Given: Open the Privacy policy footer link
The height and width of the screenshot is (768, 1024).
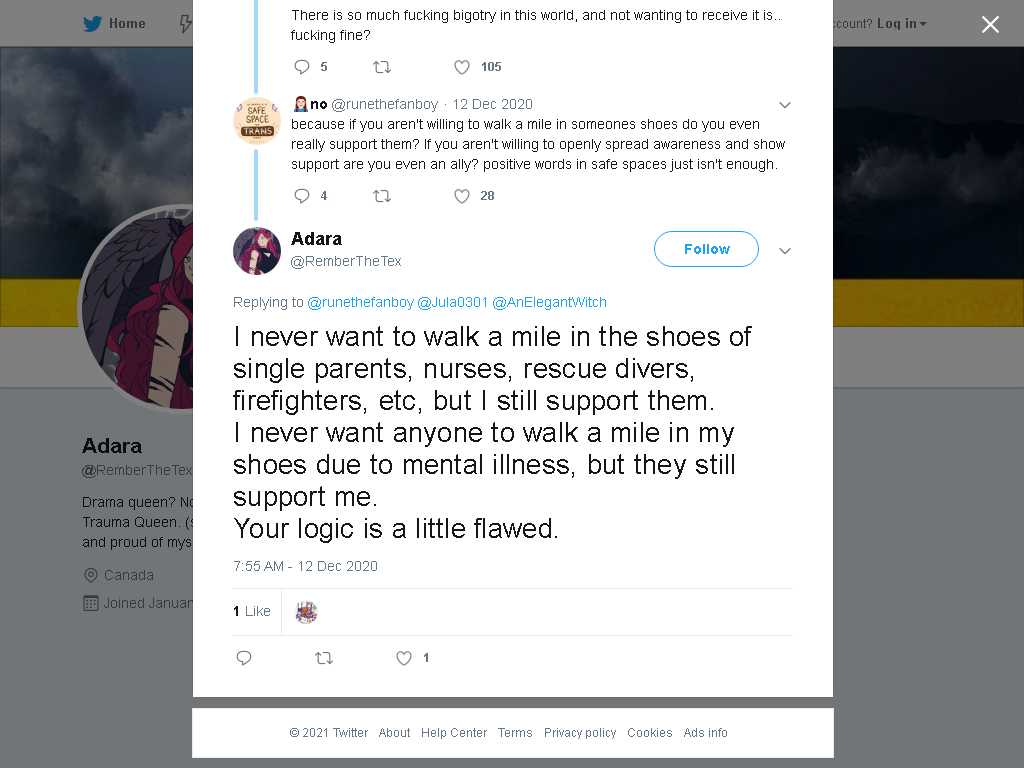Looking at the screenshot, I should click(580, 733).
